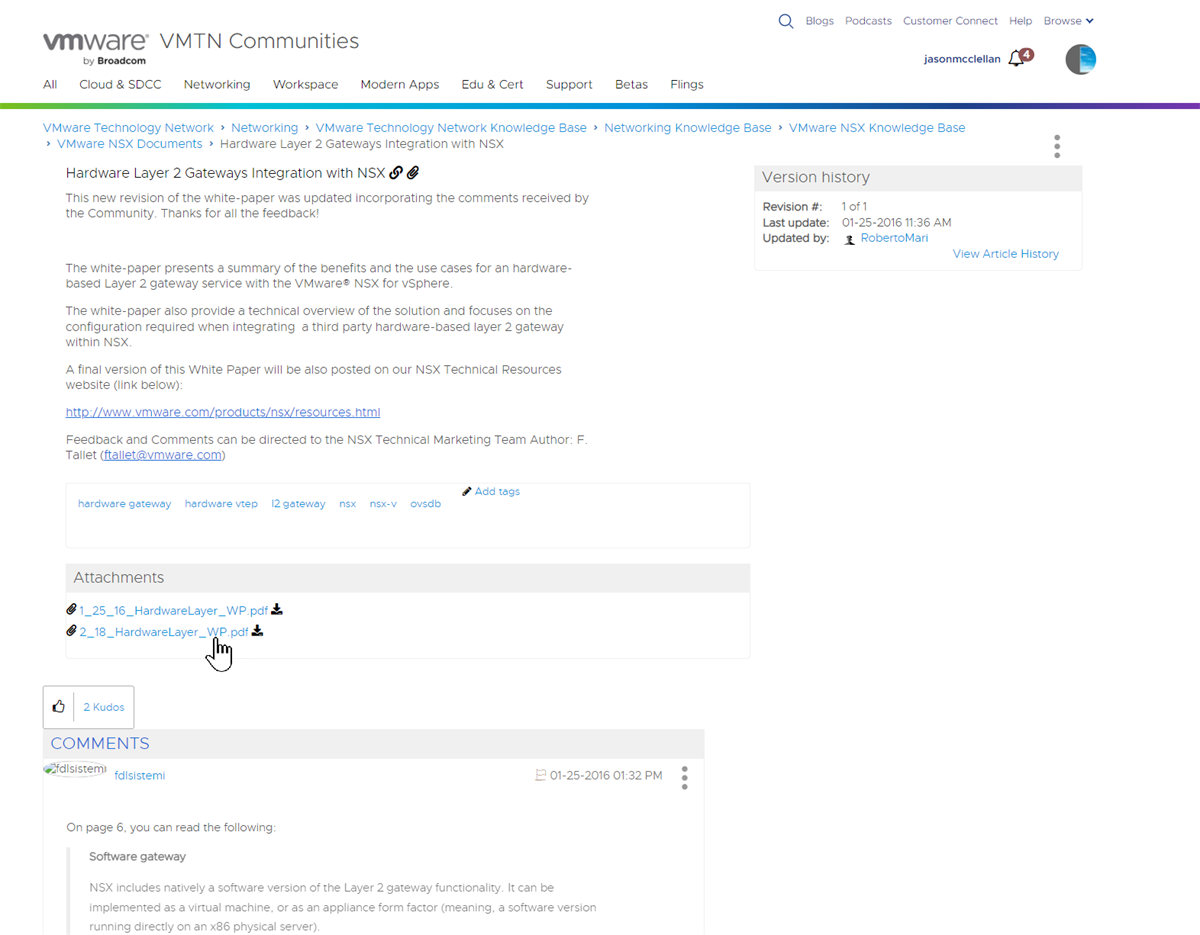
Task: Open the Edu & Cert menu
Action: click(492, 85)
